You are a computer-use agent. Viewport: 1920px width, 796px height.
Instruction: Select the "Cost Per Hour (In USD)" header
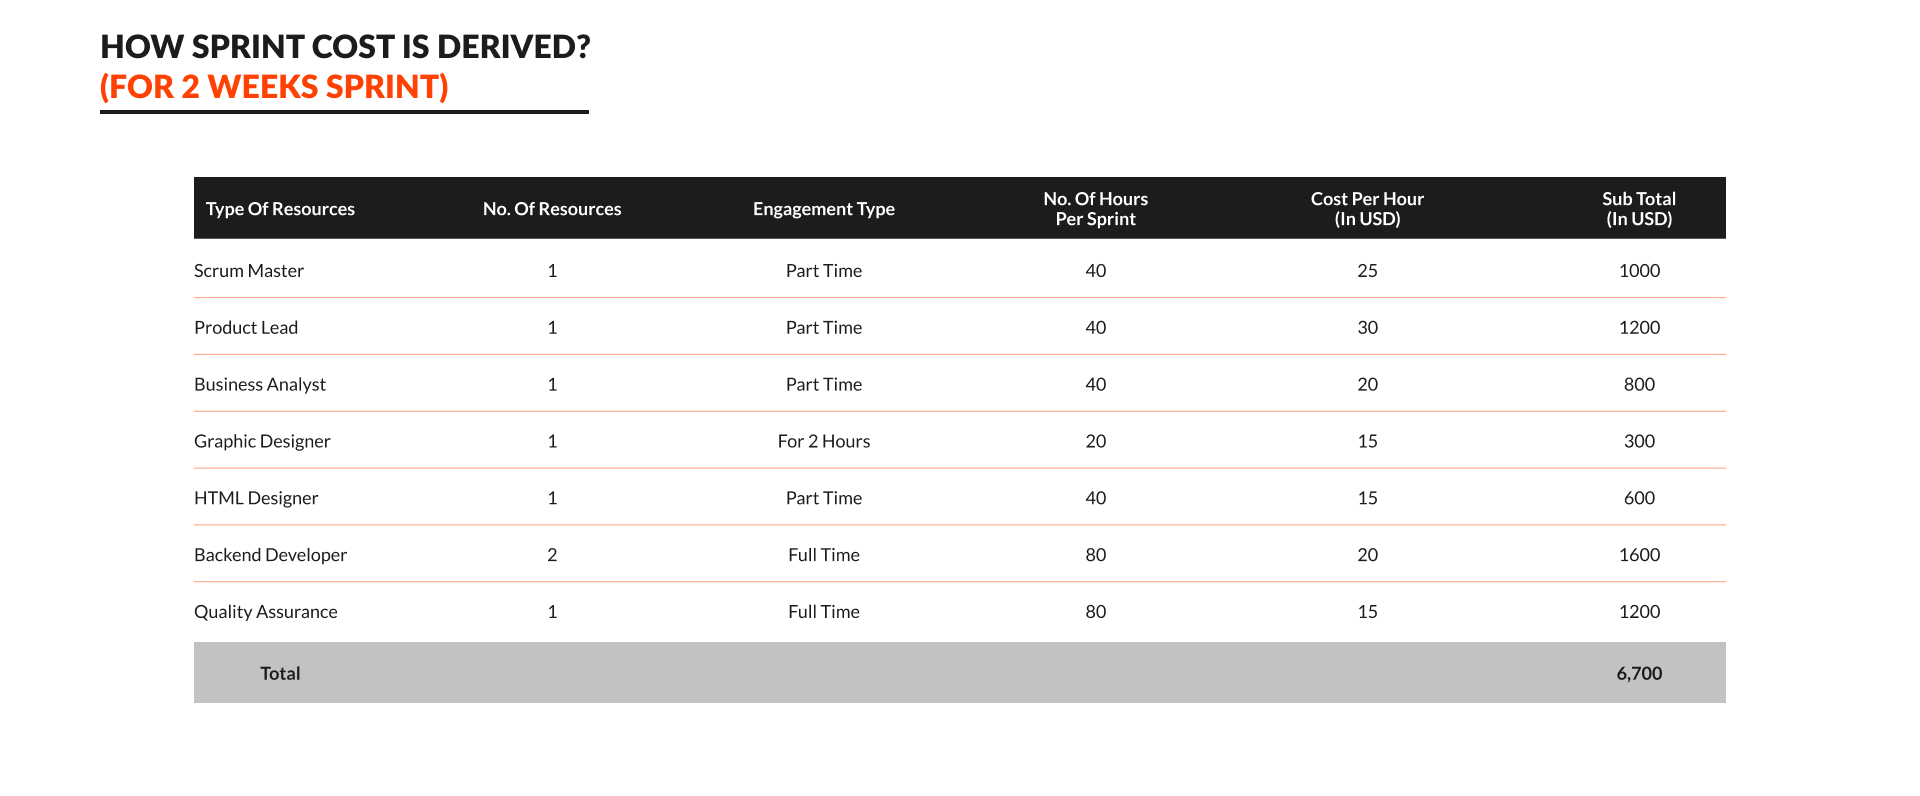click(1367, 209)
